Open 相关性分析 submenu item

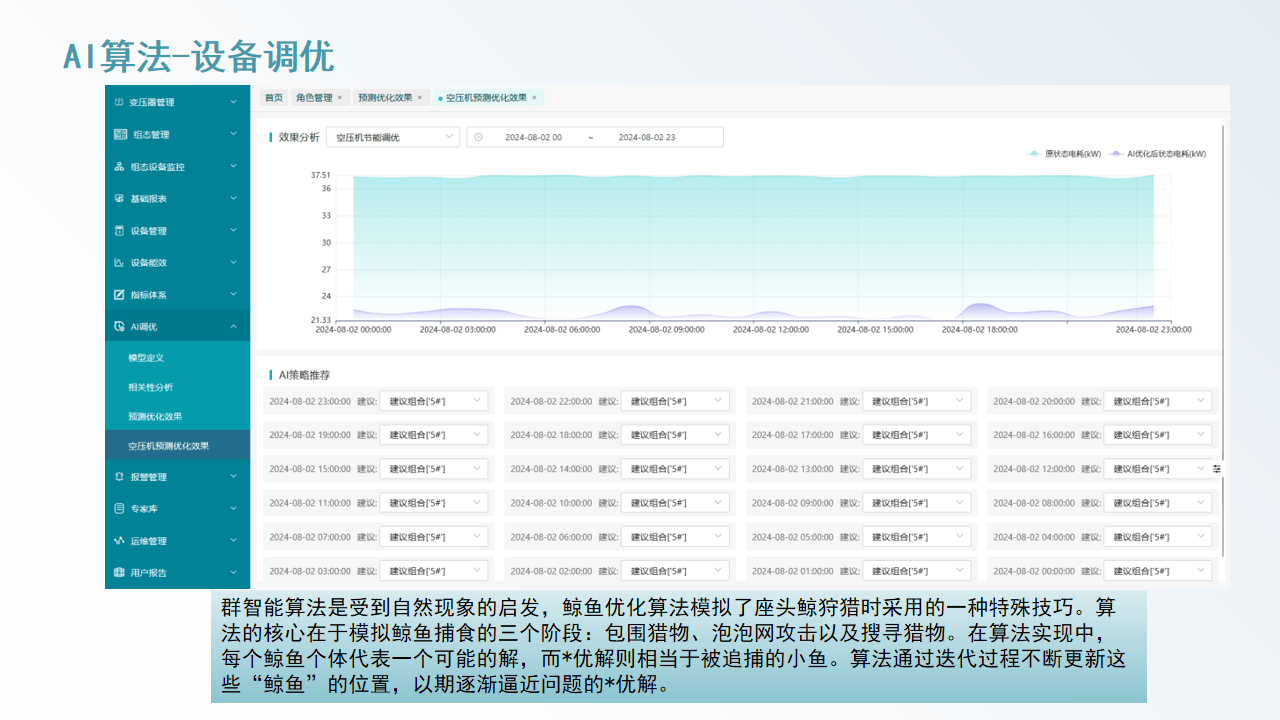click(177, 386)
